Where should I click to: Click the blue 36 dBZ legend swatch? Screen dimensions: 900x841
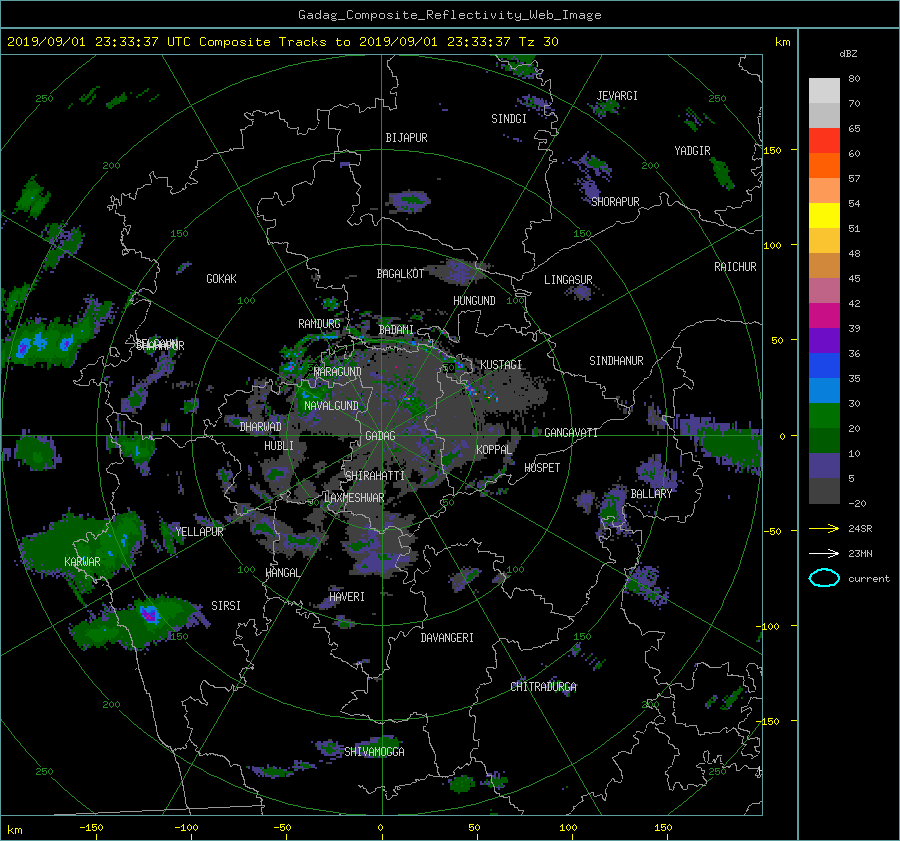pyautogui.click(x=824, y=365)
